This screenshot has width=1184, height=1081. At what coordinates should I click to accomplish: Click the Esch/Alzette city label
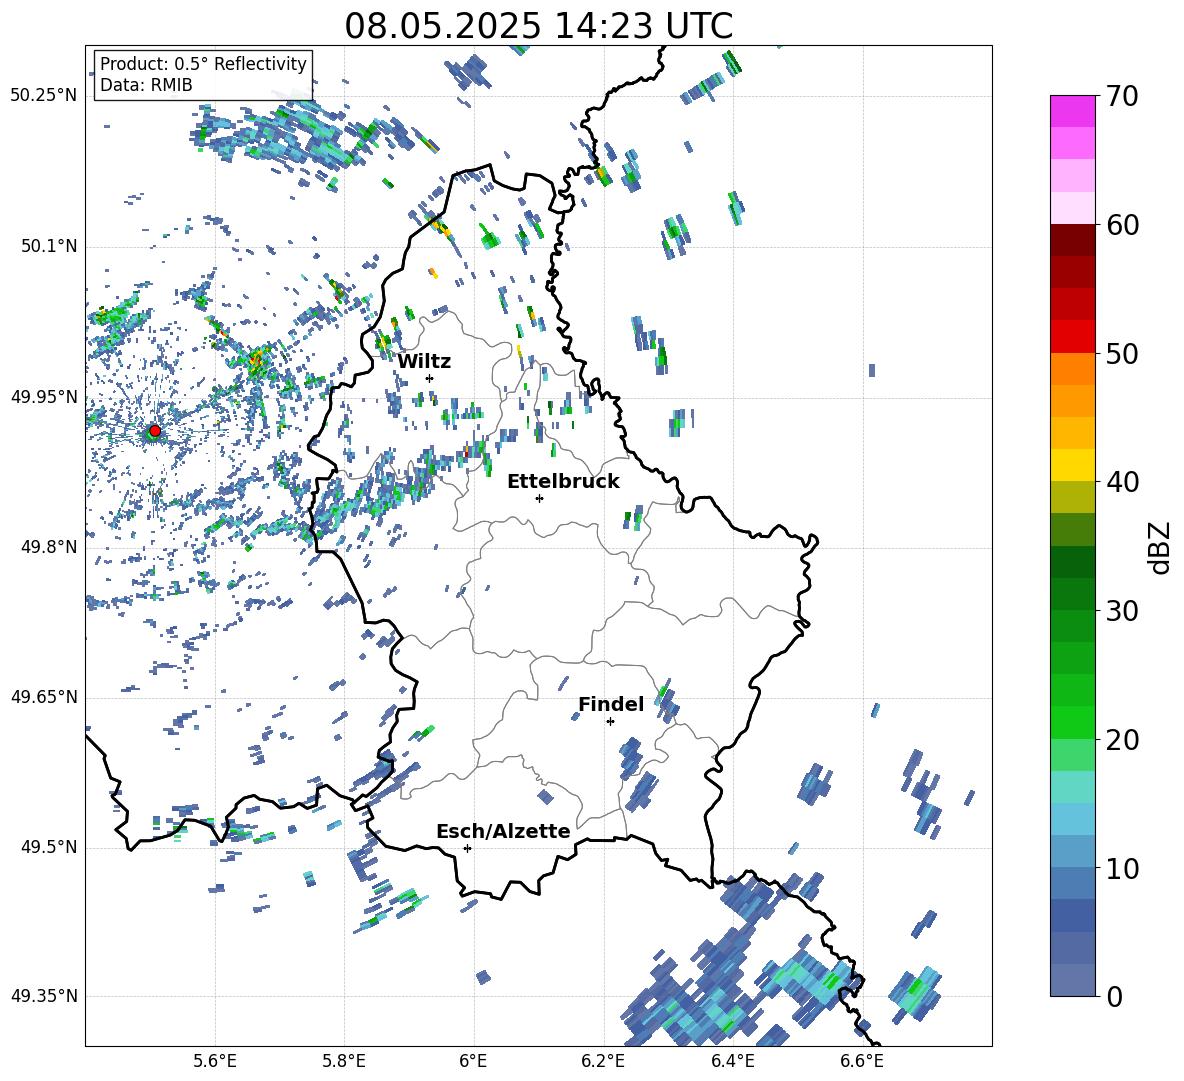(503, 831)
